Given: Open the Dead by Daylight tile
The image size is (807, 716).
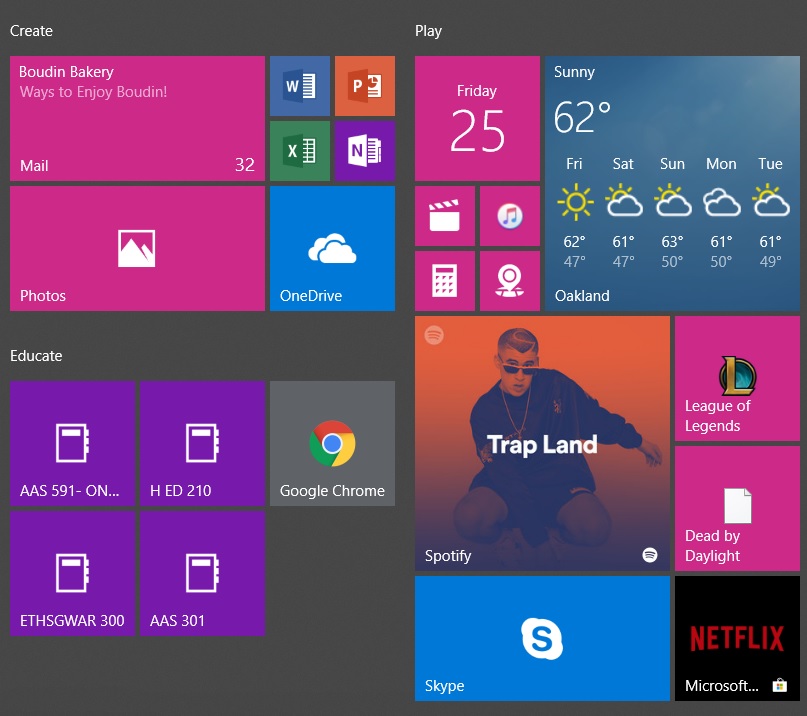Looking at the screenshot, I should coord(738,509).
